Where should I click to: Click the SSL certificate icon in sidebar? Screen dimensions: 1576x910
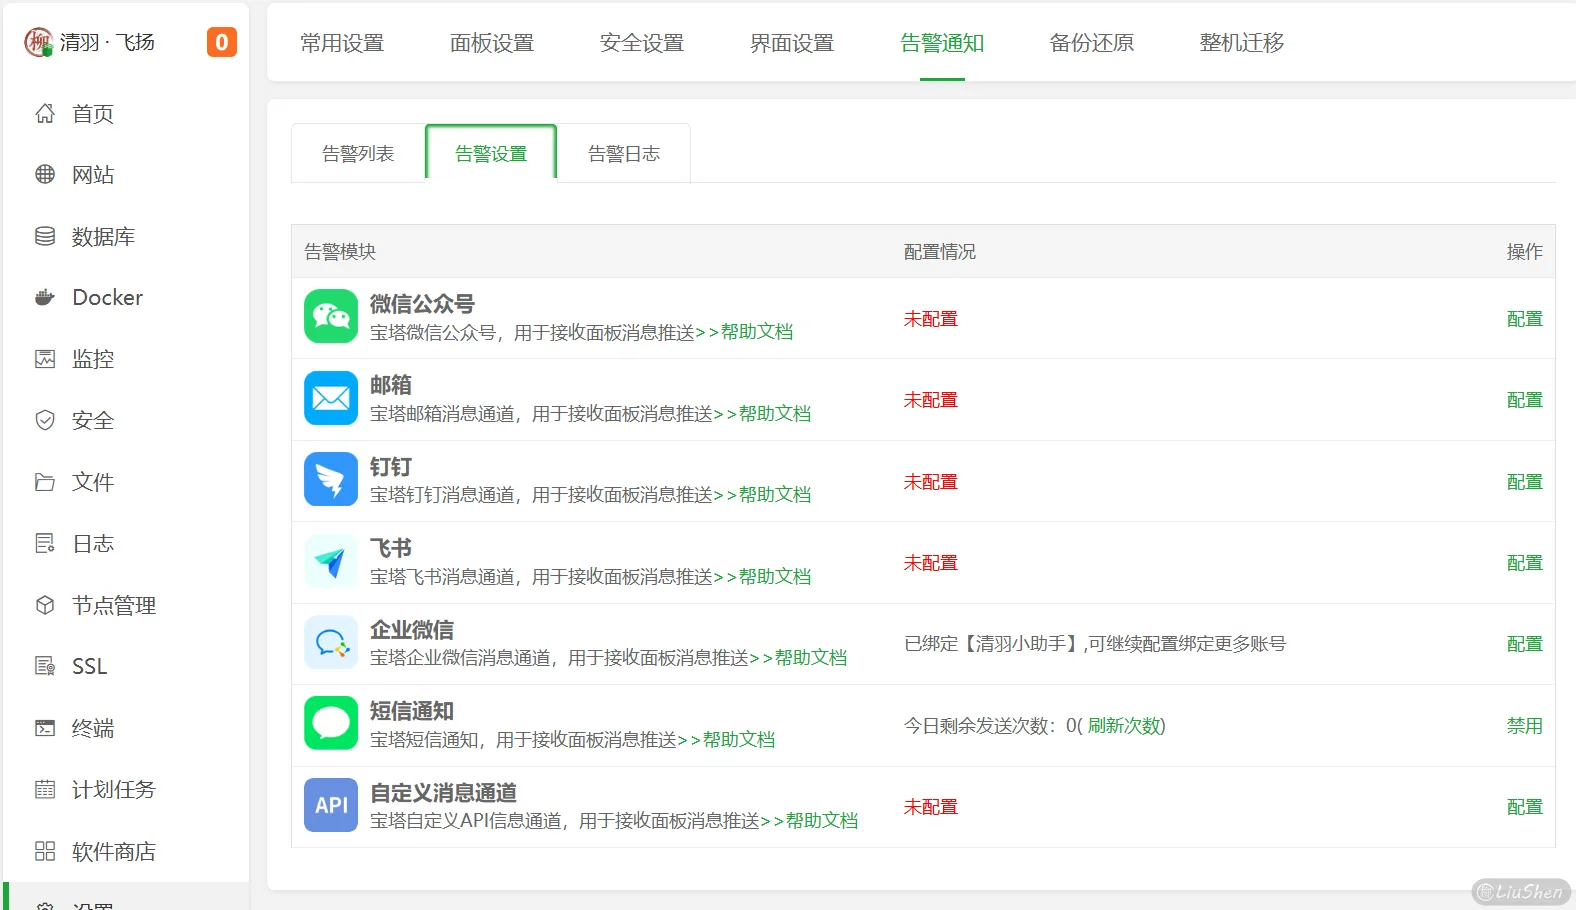coord(45,666)
